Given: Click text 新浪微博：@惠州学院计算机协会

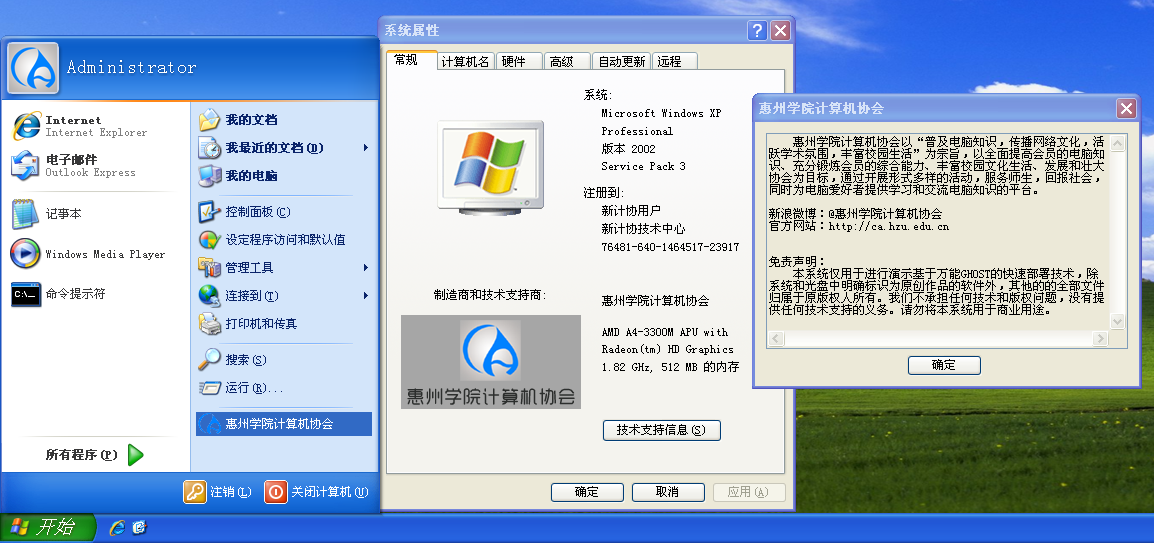Looking at the screenshot, I should pos(855,214).
